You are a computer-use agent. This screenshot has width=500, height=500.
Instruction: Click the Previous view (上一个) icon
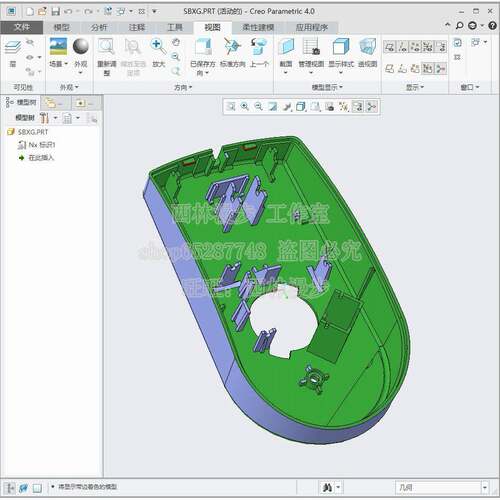point(259,47)
